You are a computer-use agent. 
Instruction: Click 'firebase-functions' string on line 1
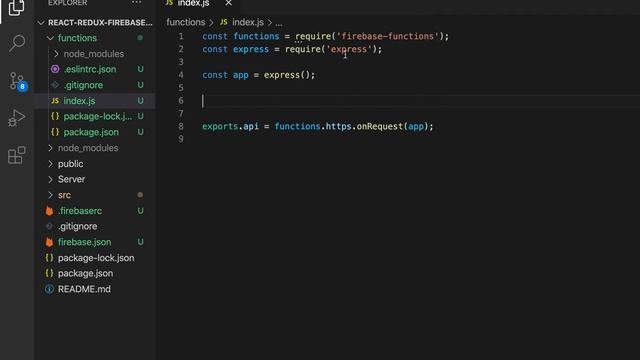pyautogui.click(x=387, y=36)
